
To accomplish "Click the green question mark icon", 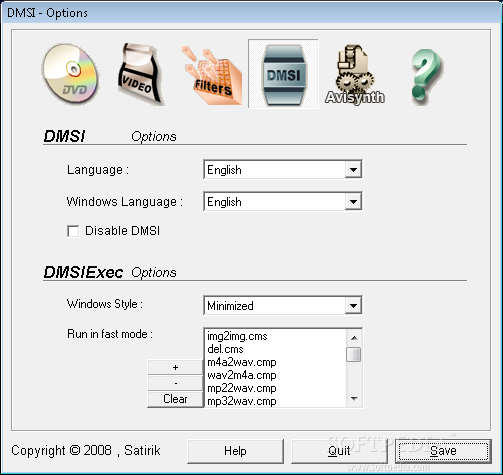I will click(x=427, y=76).
